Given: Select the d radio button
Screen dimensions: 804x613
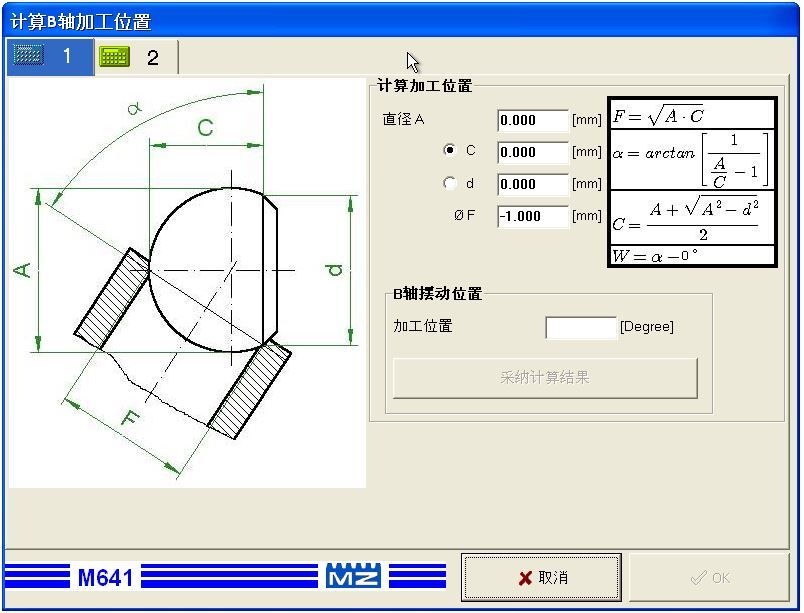Looking at the screenshot, I should 450,183.
